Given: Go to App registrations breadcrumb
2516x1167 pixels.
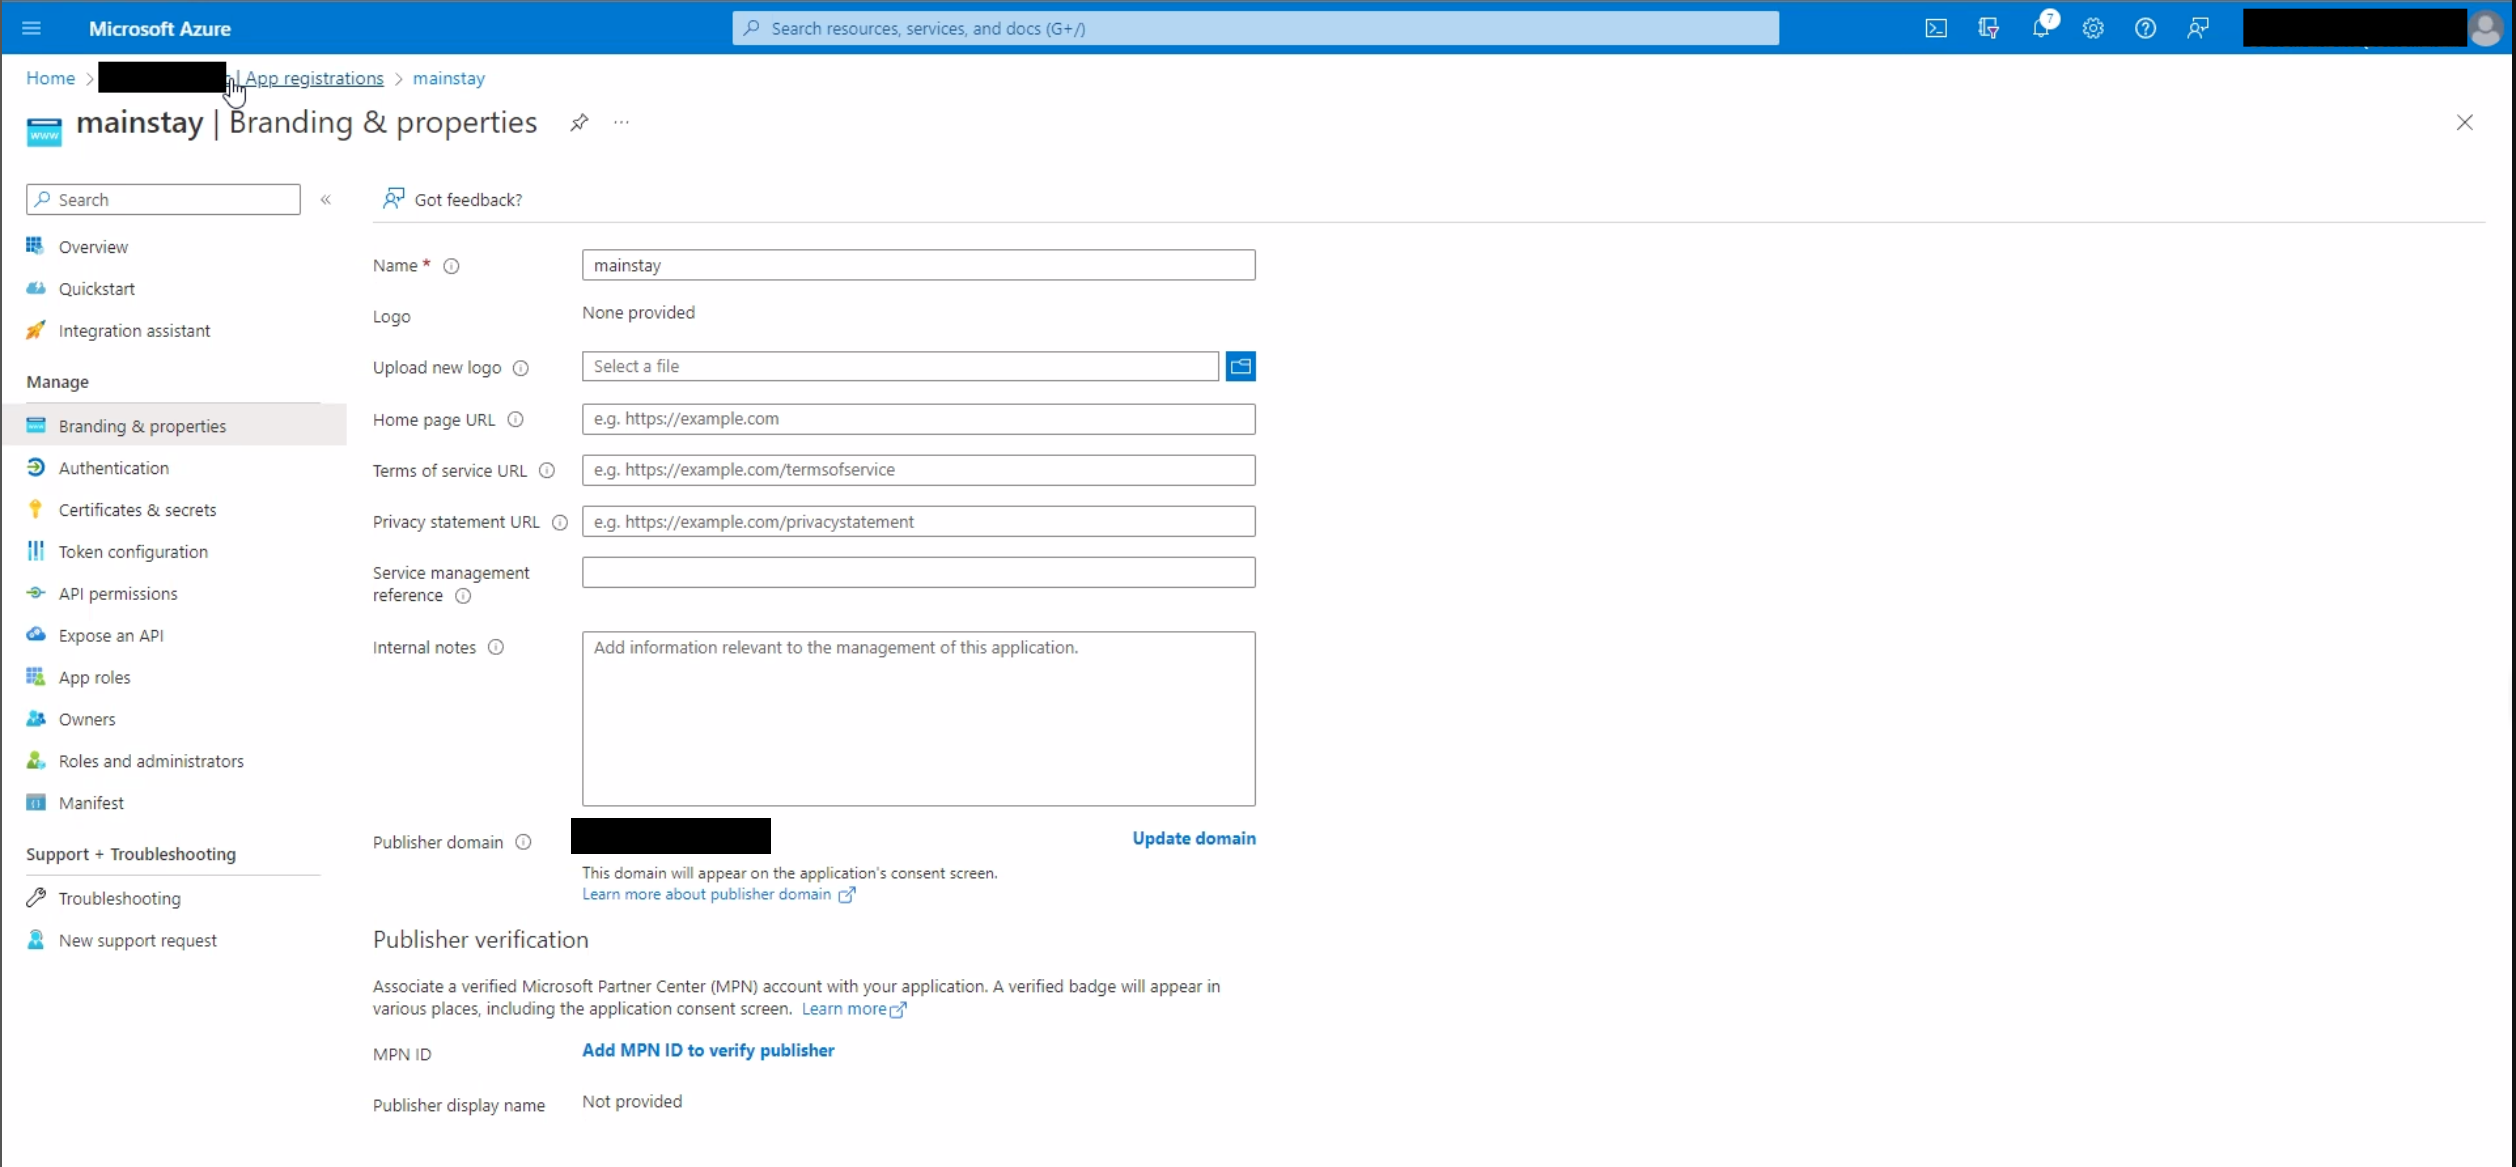Looking at the screenshot, I should [x=314, y=78].
